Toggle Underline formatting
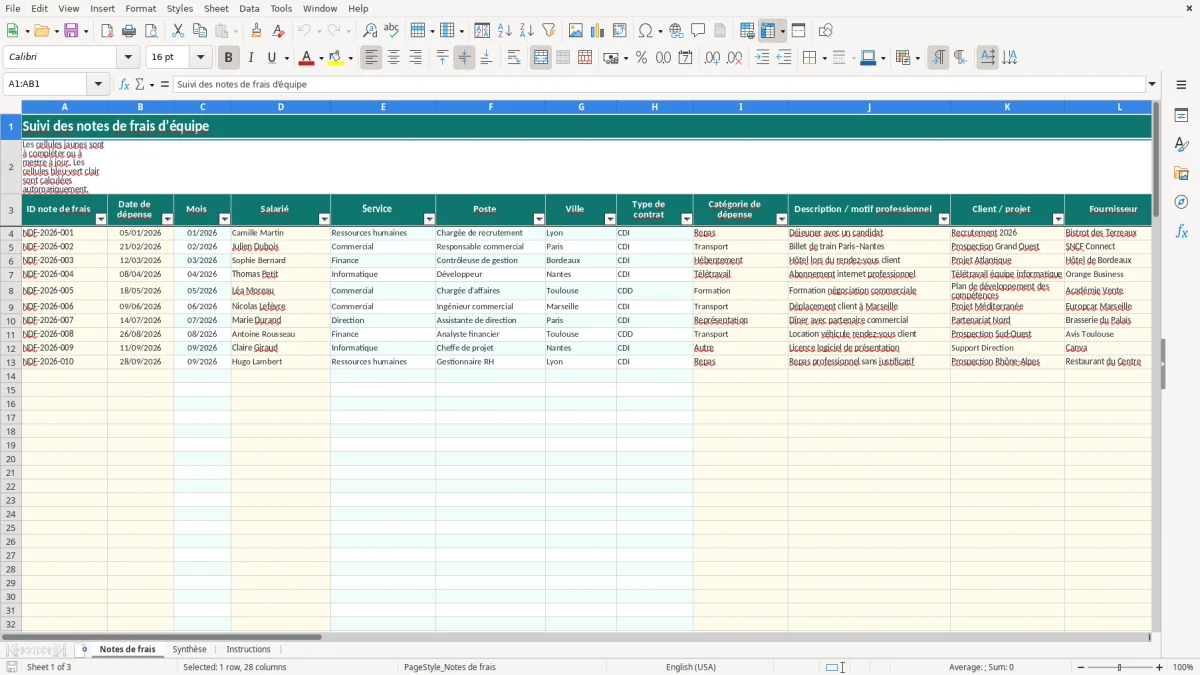The width and height of the screenshot is (1200, 675). tap(272, 58)
